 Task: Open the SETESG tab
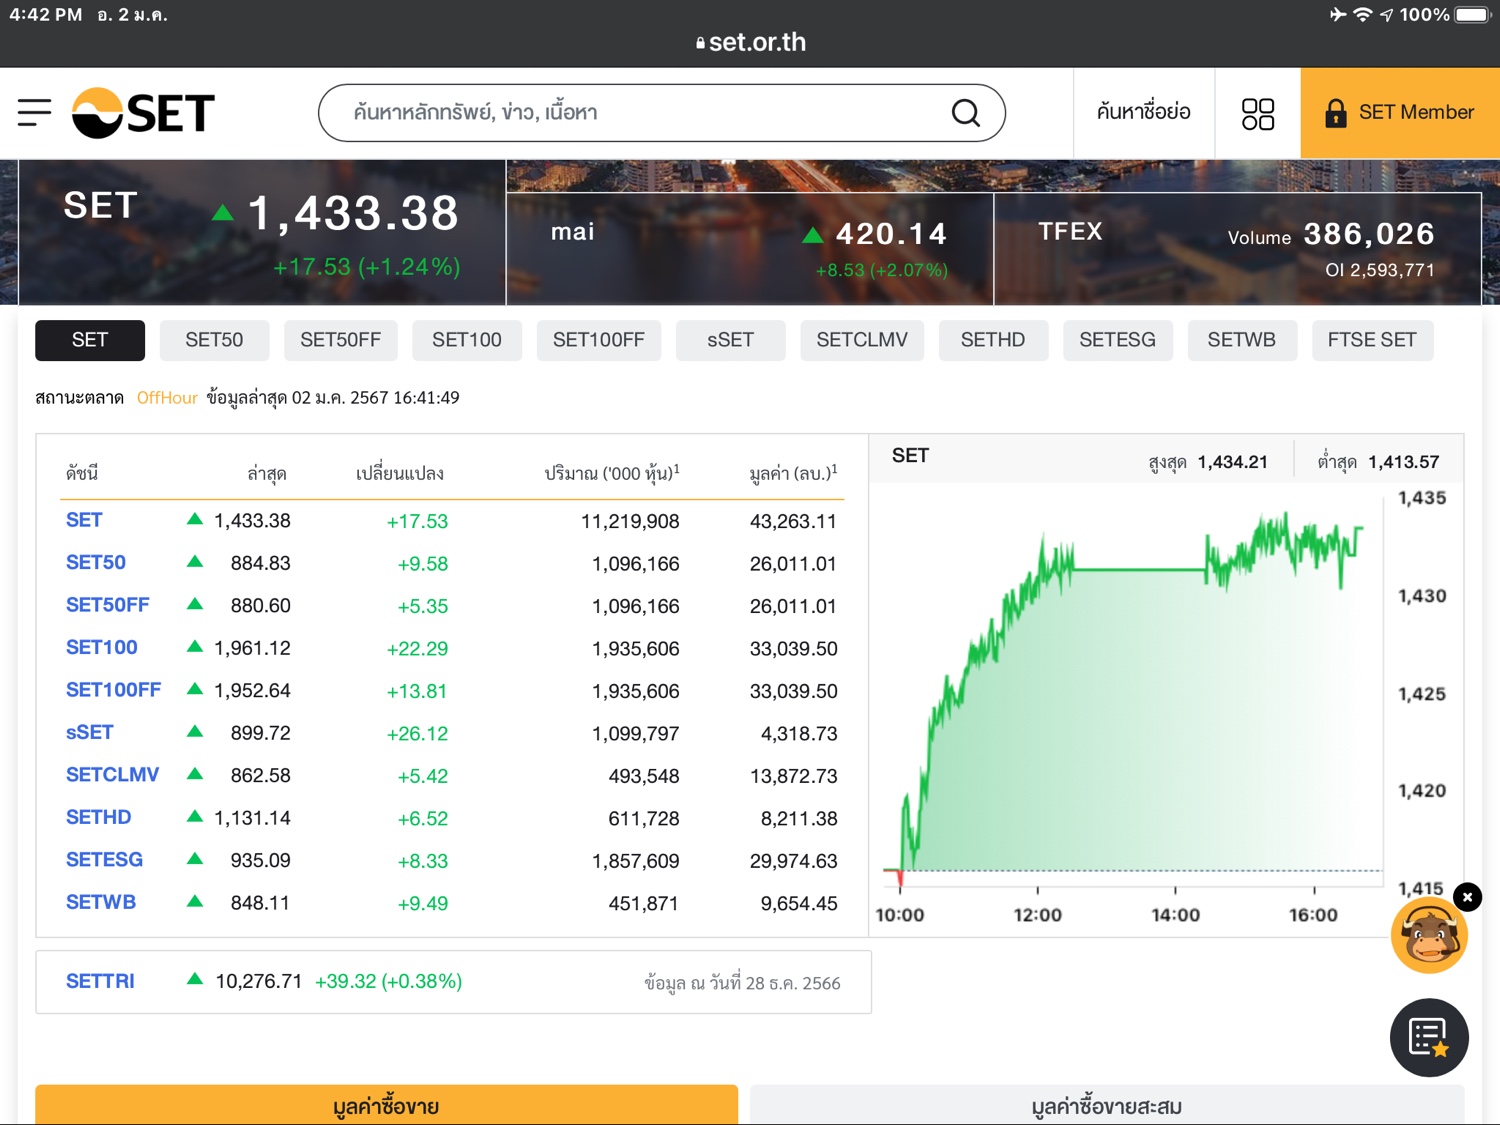(1117, 340)
